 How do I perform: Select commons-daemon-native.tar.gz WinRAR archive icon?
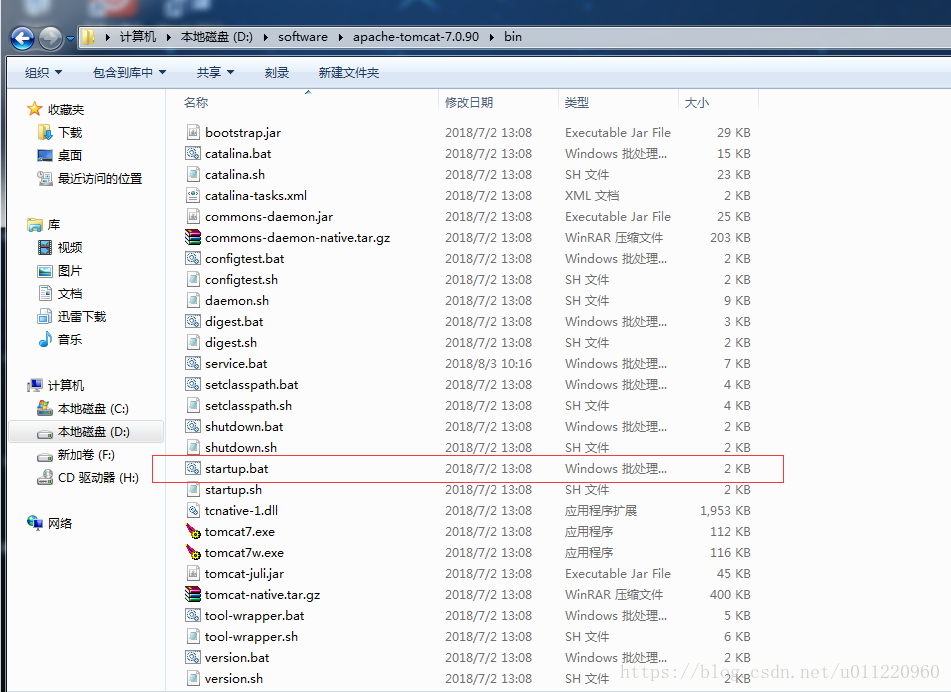(x=193, y=237)
